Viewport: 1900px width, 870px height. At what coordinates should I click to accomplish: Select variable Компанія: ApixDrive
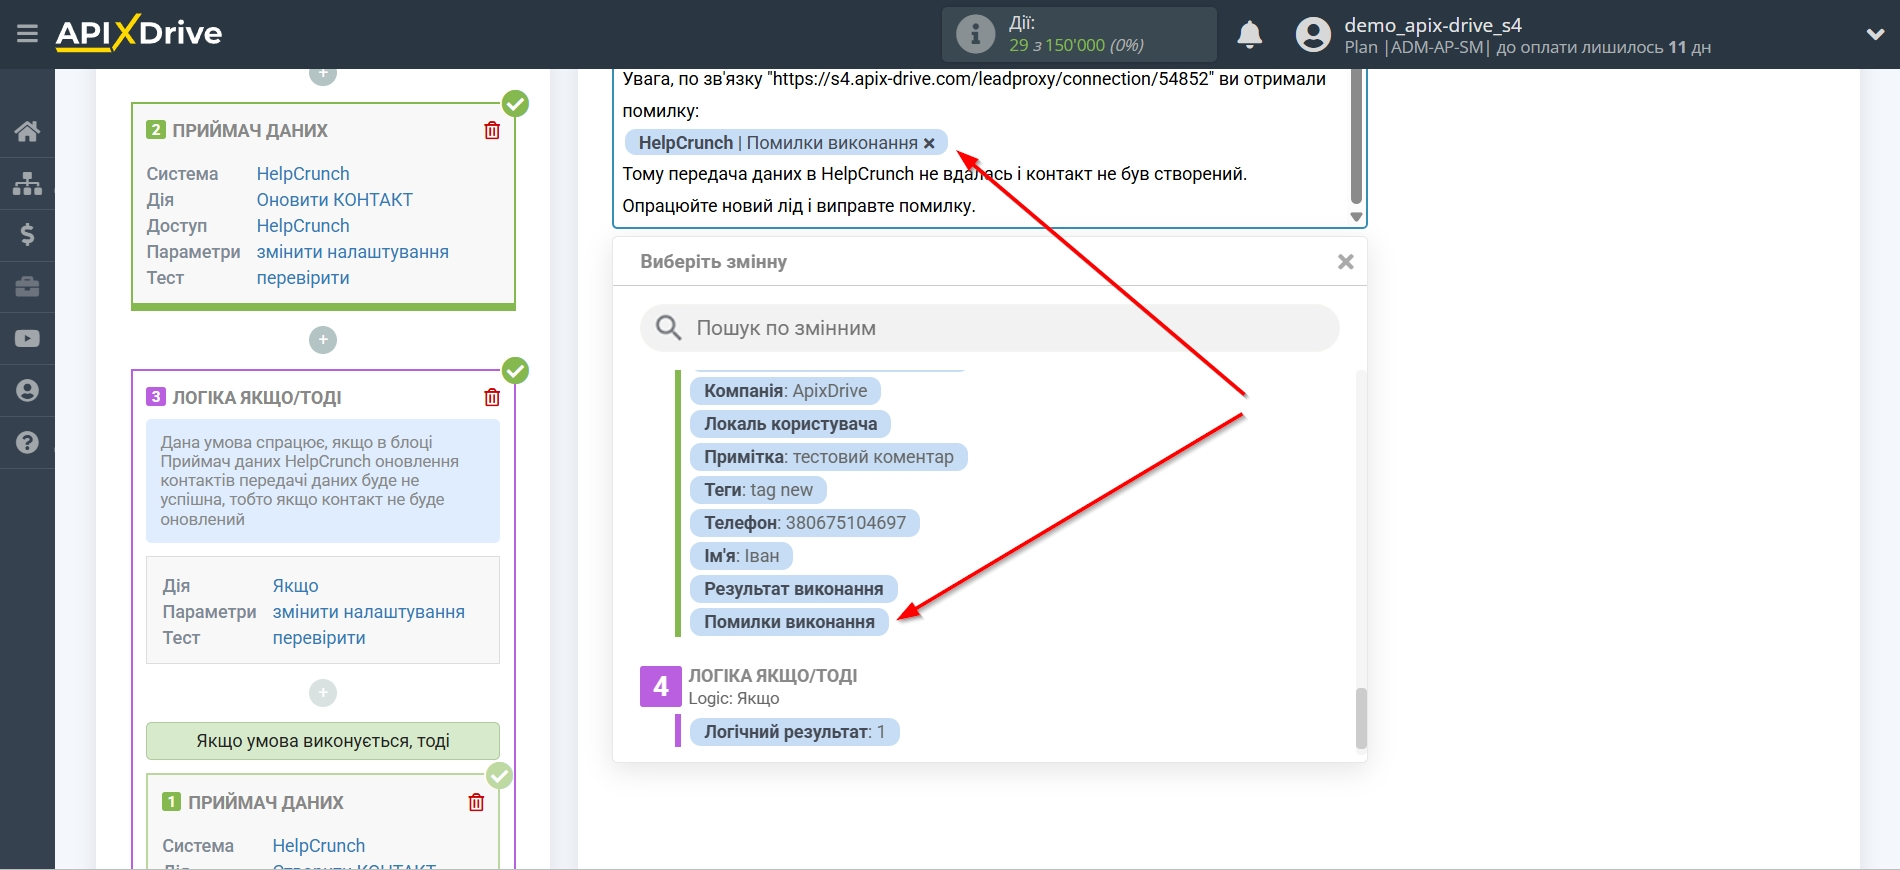click(785, 391)
